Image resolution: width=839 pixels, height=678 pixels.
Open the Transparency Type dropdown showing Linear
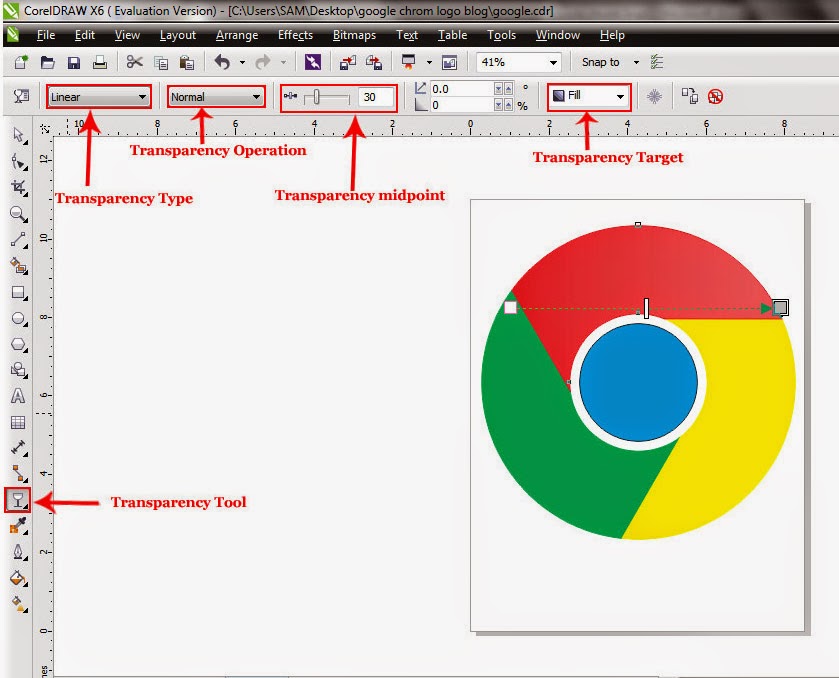(98, 97)
